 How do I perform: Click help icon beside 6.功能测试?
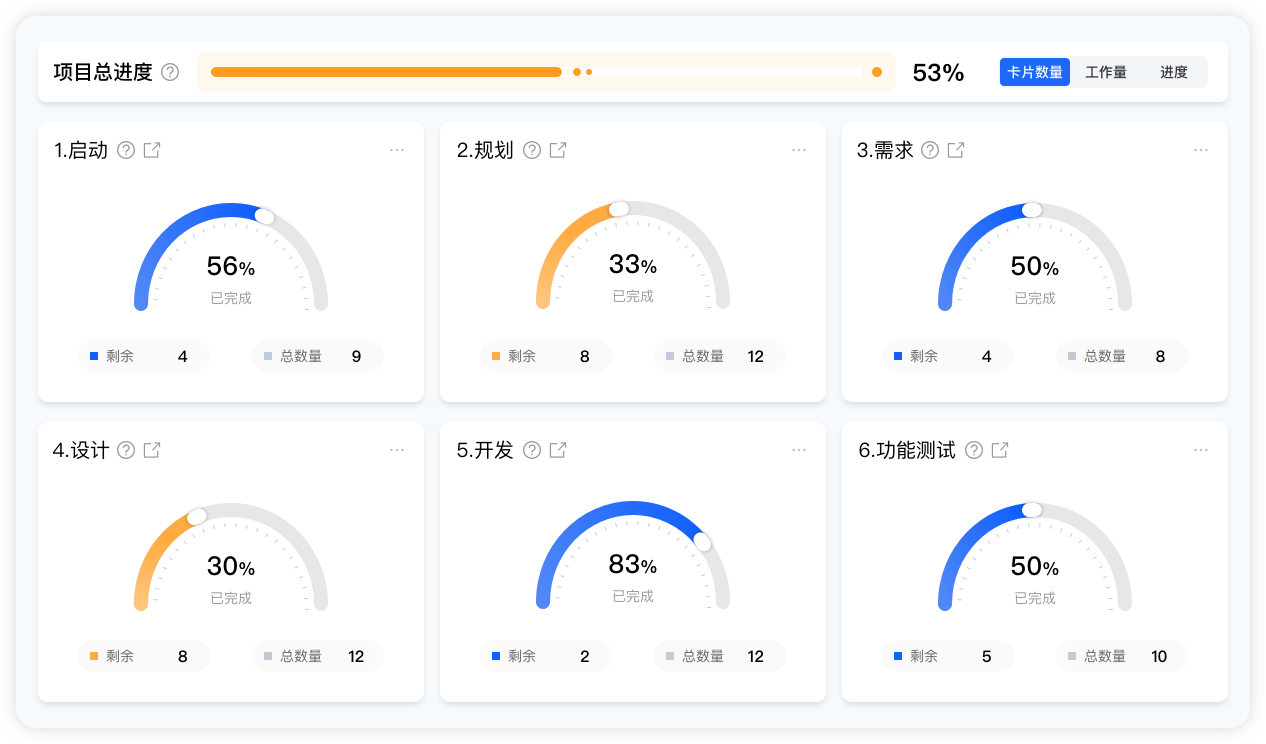click(974, 450)
